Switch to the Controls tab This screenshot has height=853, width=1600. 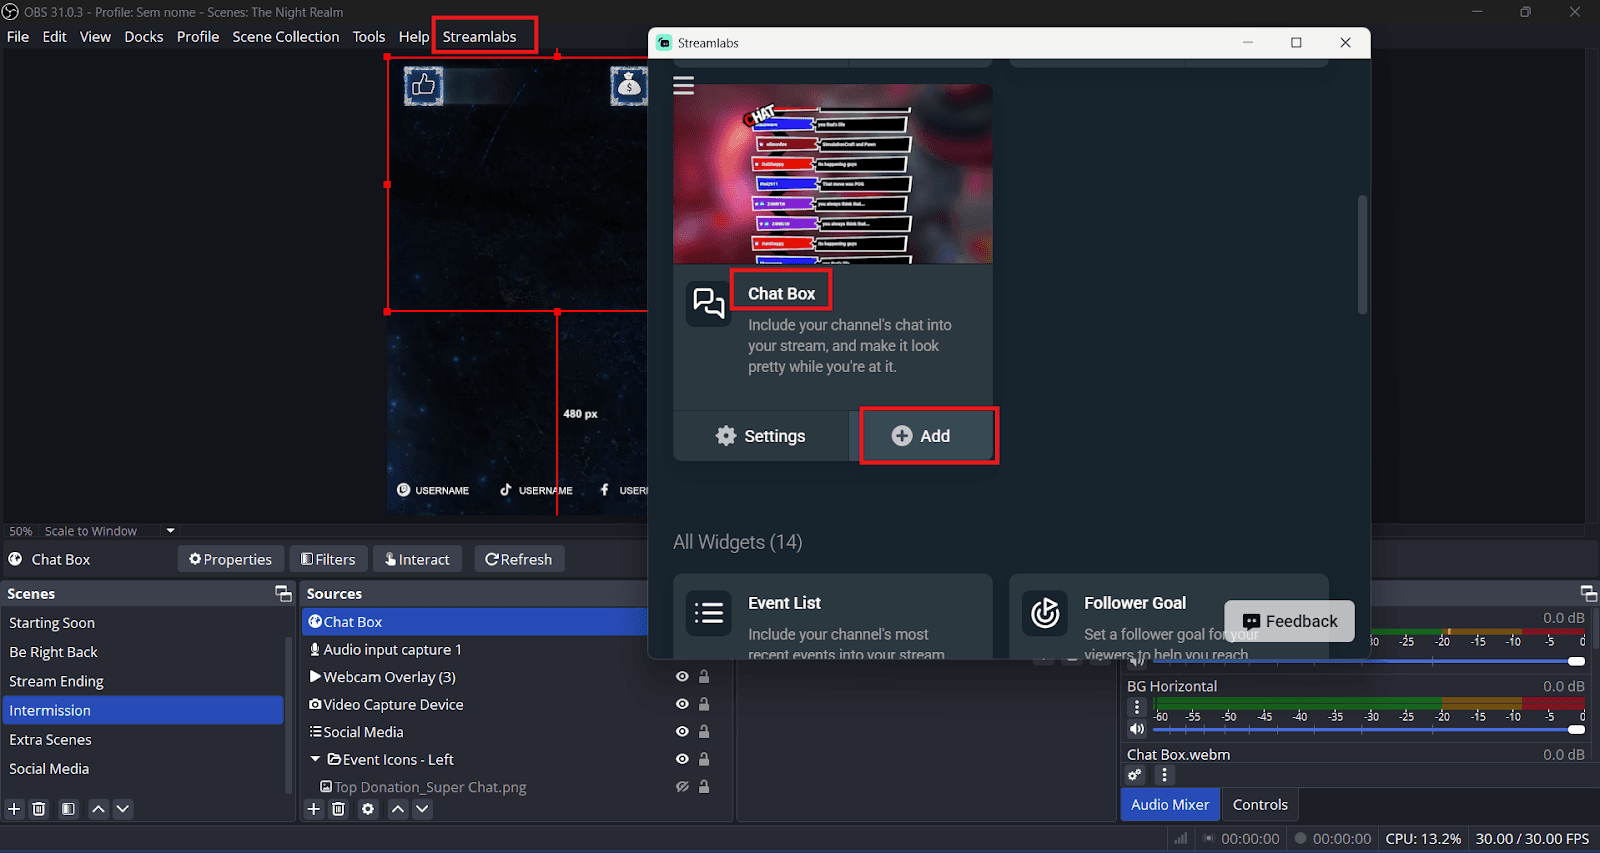click(1260, 805)
